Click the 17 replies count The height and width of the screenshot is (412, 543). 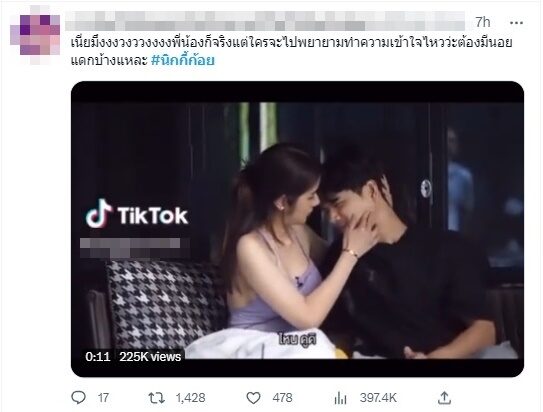[x=103, y=398]
